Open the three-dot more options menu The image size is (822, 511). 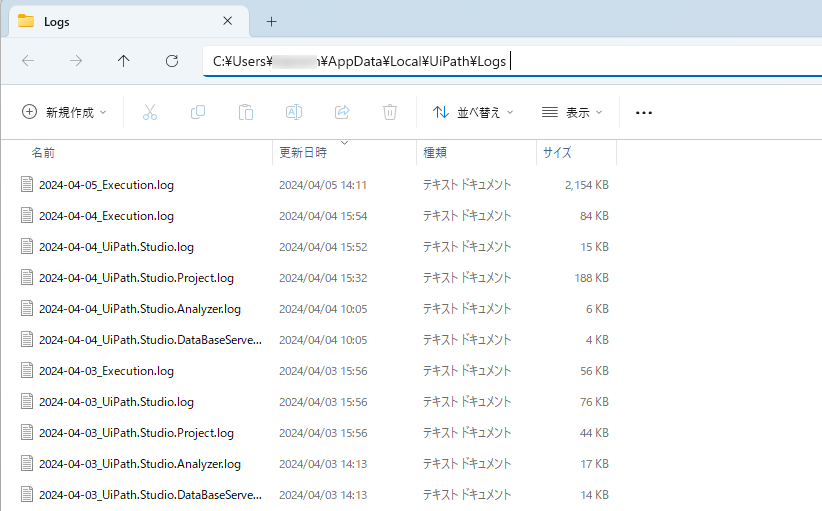(x=644, y=112)
